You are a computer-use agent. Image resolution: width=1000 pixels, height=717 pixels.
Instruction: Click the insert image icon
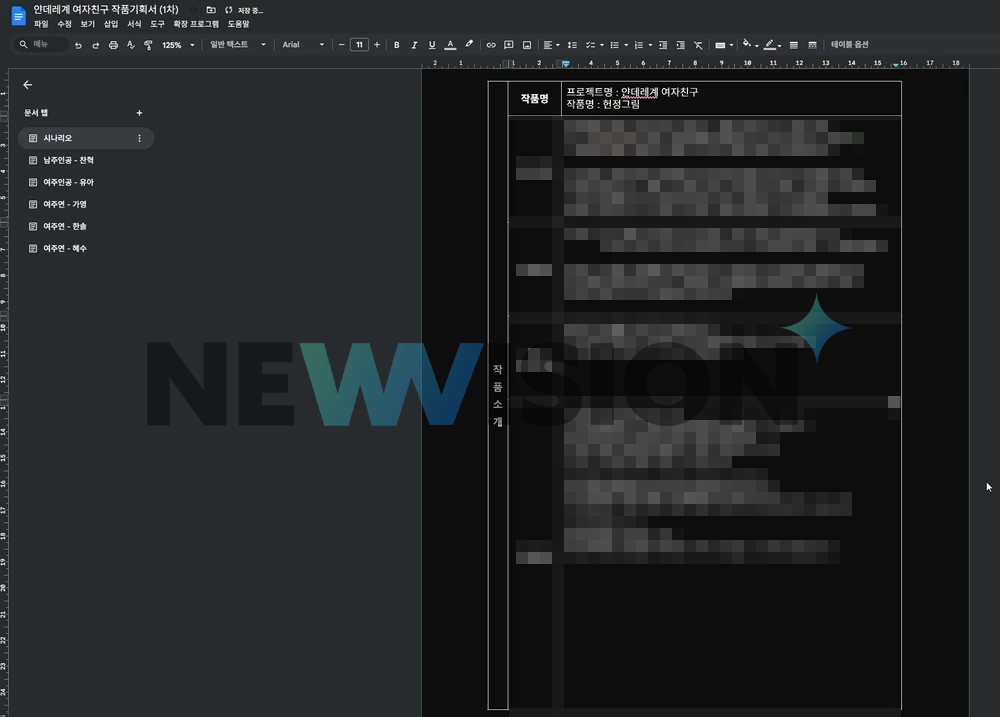(x=527, y=45)
